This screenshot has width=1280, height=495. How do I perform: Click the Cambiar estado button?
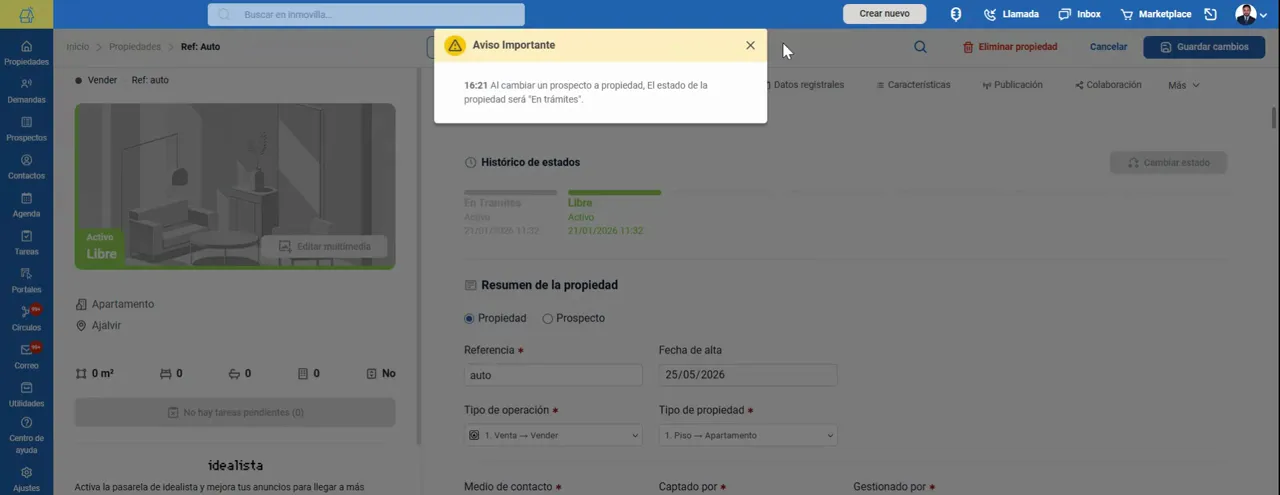click(x=1168, y=162)
